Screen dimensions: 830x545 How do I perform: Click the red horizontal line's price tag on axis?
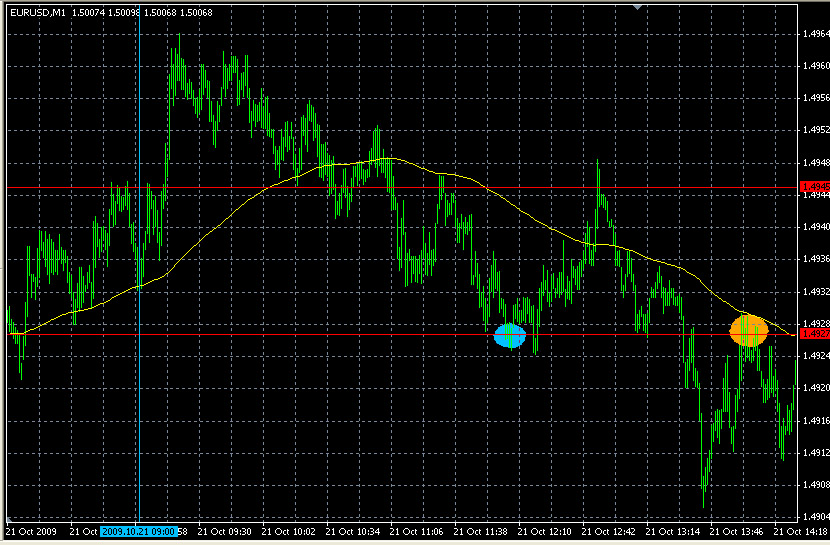(x=814, y=334)
